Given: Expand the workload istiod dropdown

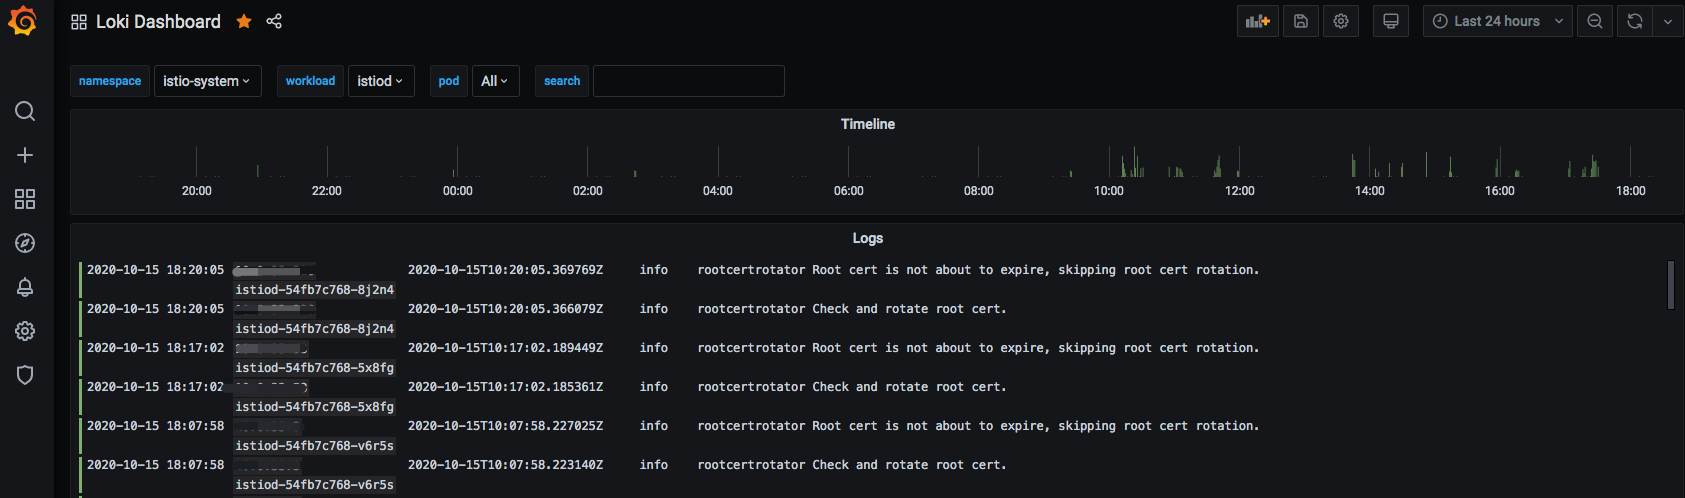Looking at the screenshot, I should [x=380, y=81].
